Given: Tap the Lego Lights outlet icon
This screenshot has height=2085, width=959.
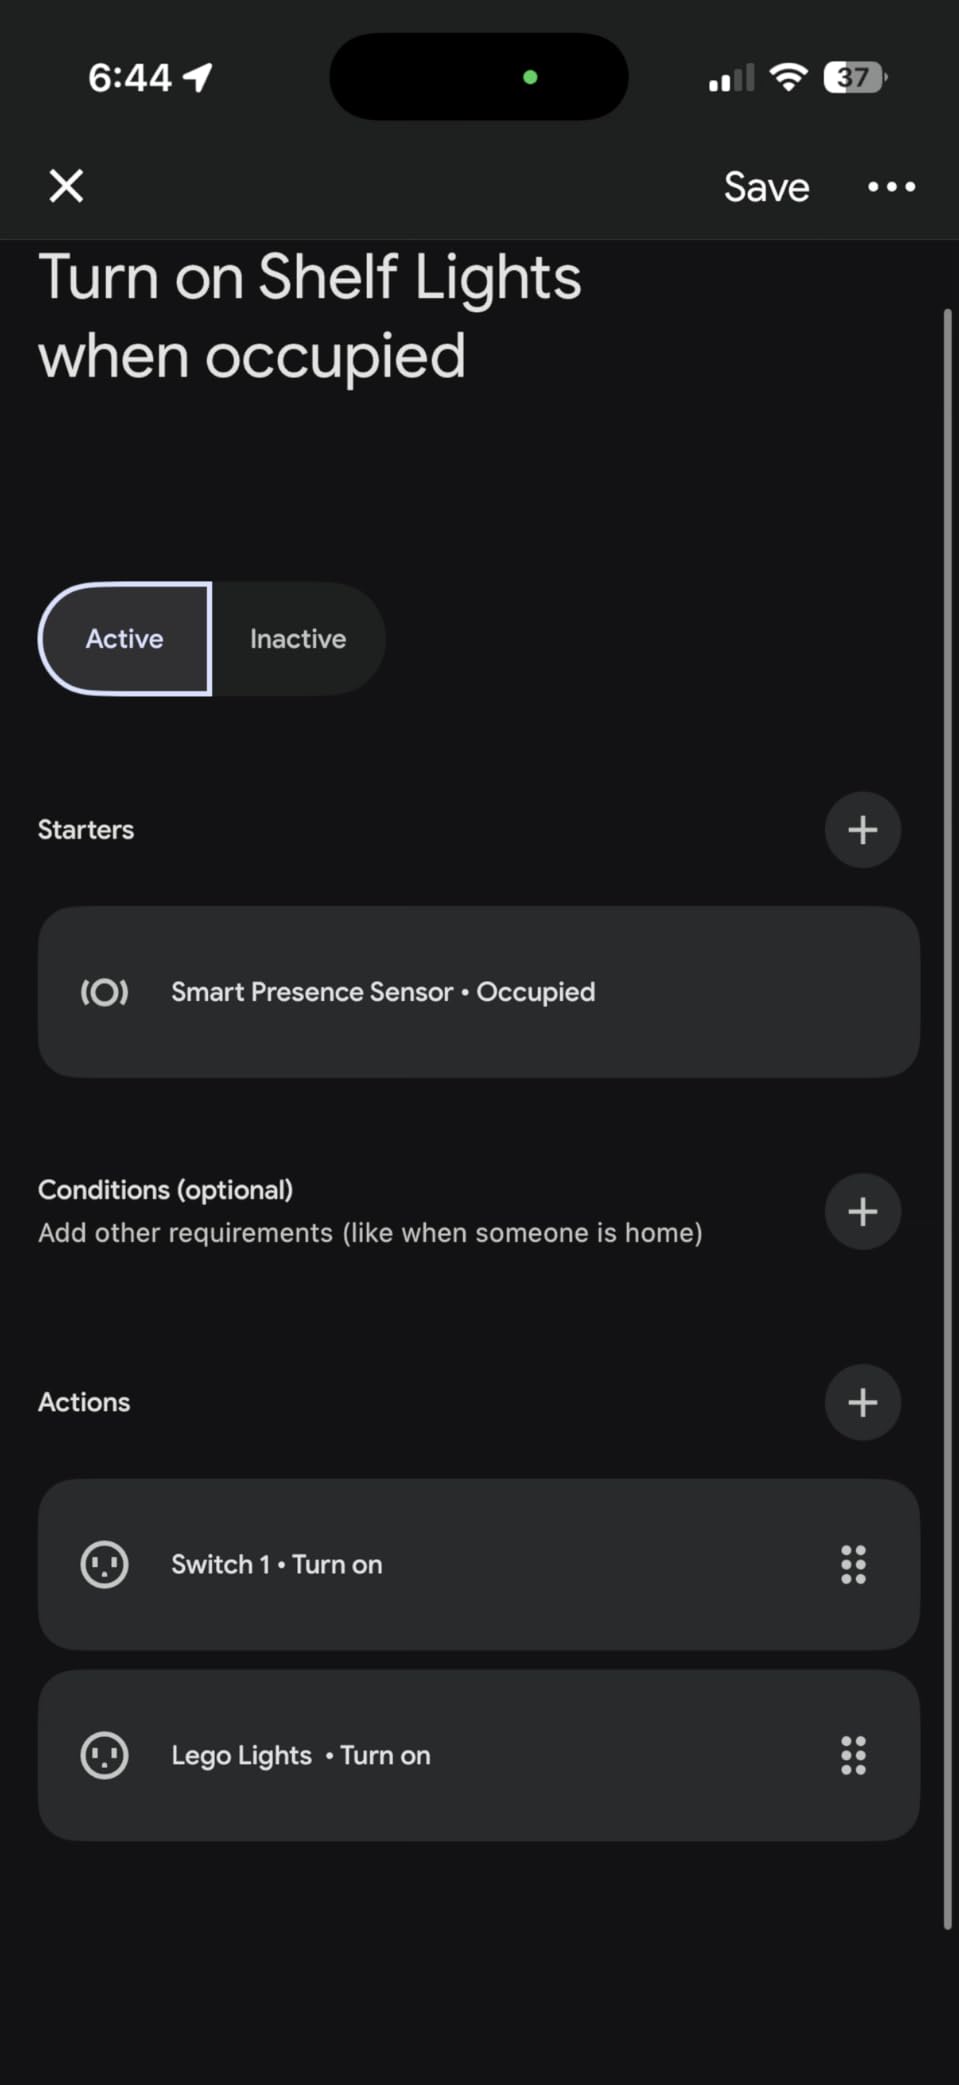Looking at the screenshot, I should (104, 1755).
